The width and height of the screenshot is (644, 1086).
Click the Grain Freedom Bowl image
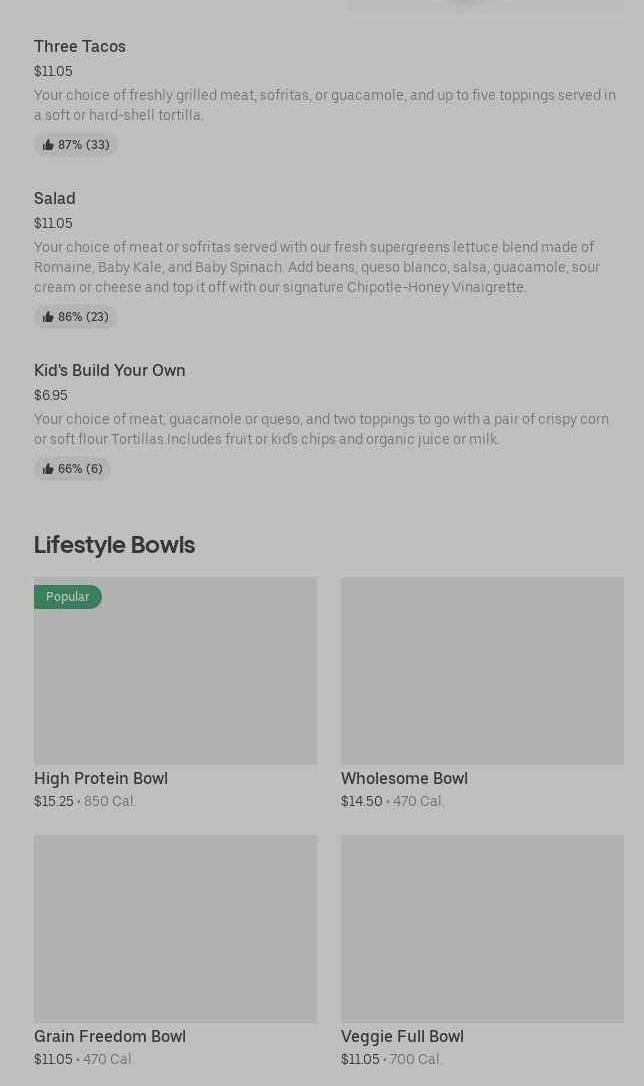pos(175,928)
